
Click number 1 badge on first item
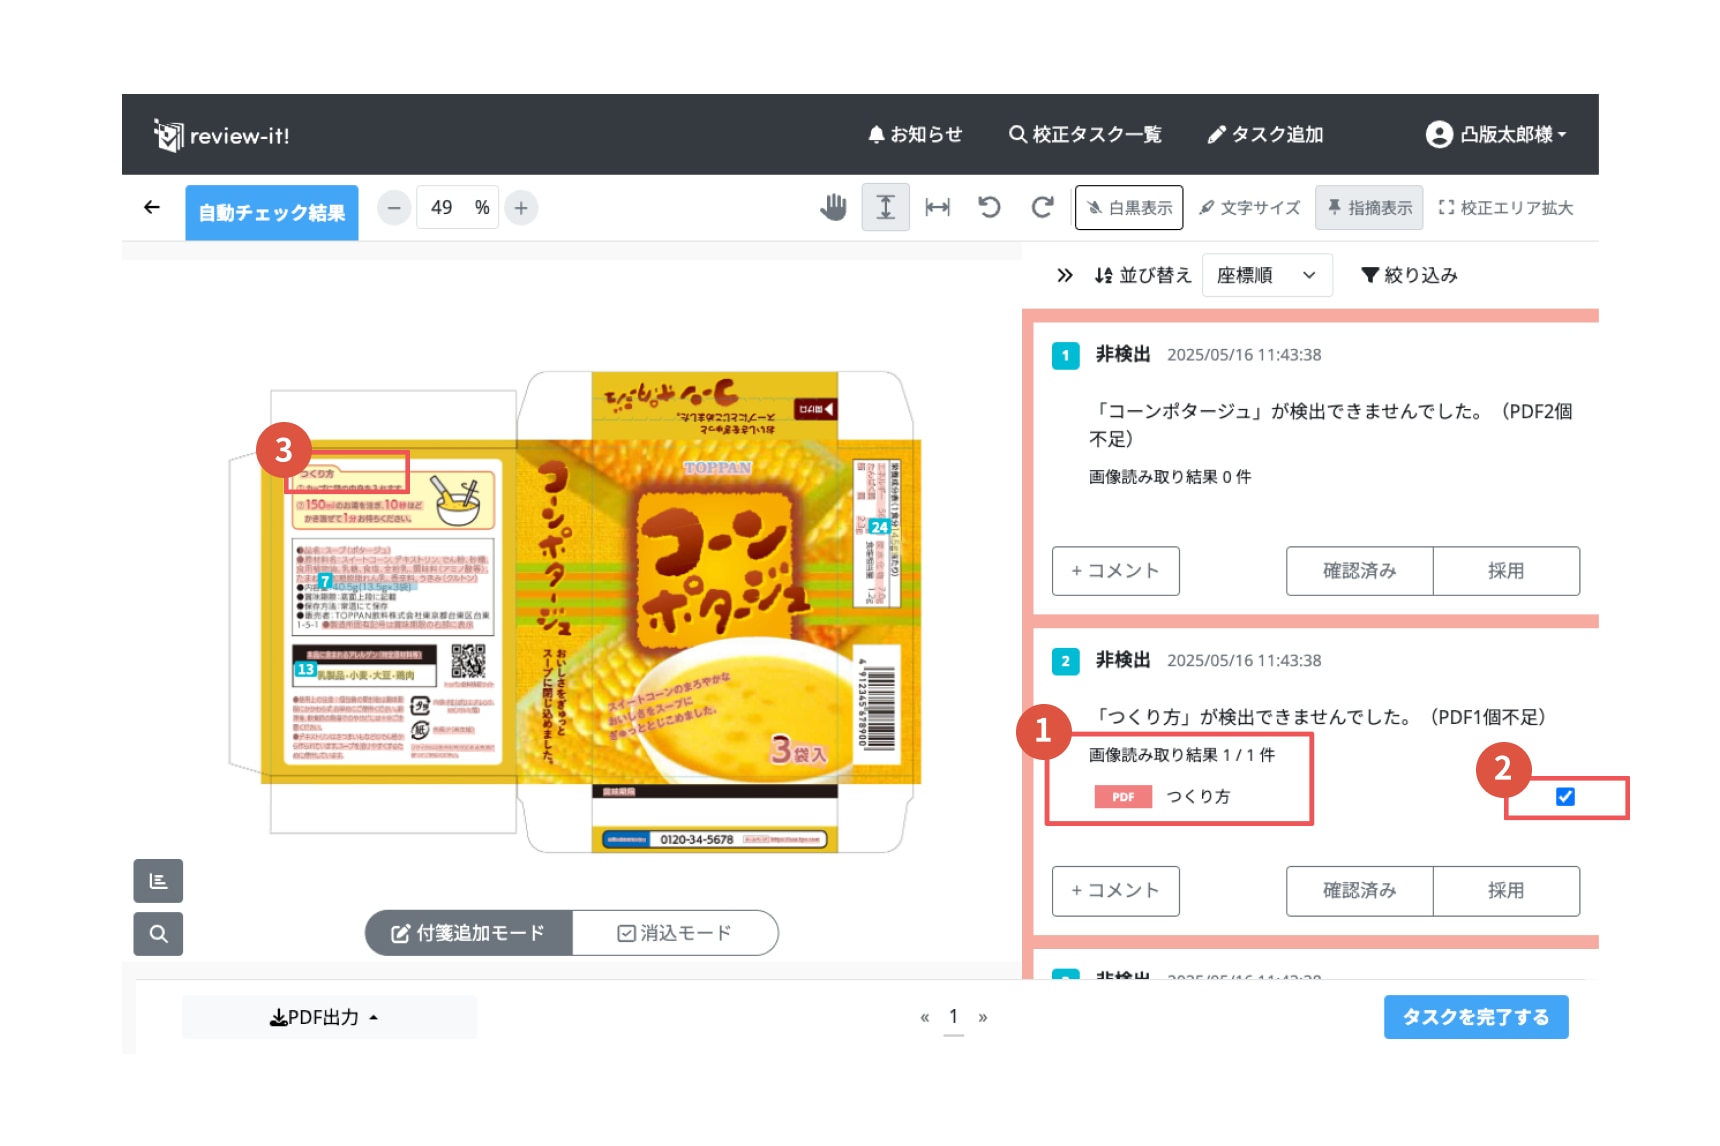coord(1066,355)
